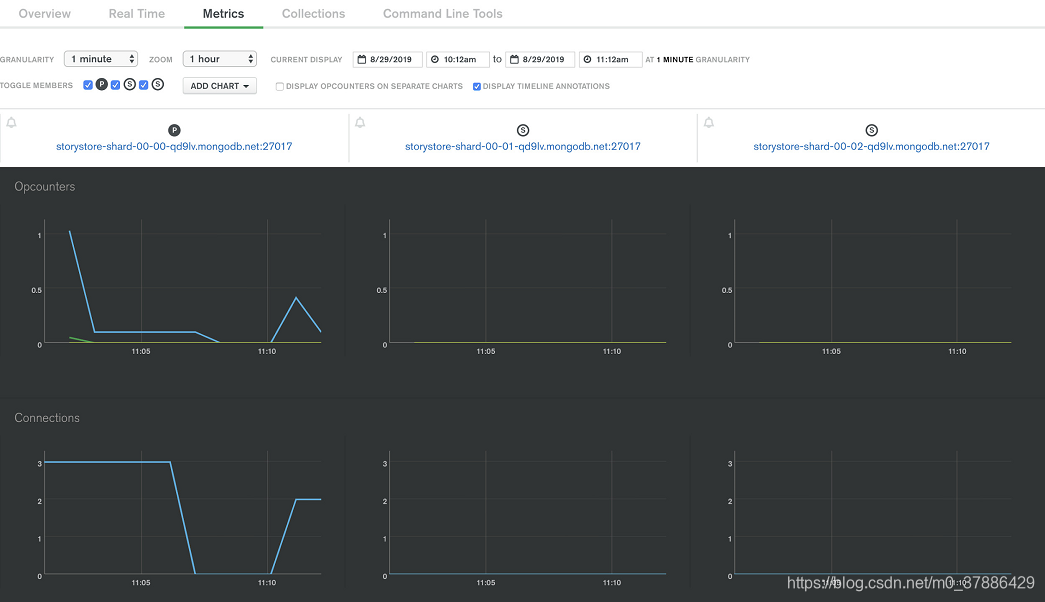
Task: Toggle the first secondary member checkbox
Action: 115,85
